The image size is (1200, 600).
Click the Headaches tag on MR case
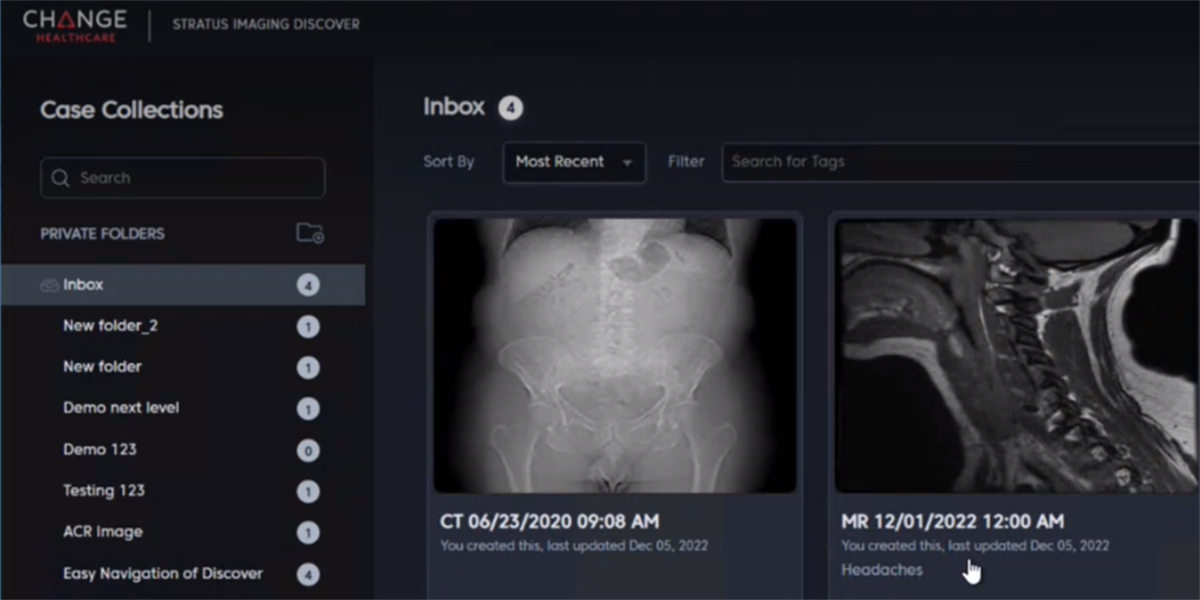(x=882, y=570)
